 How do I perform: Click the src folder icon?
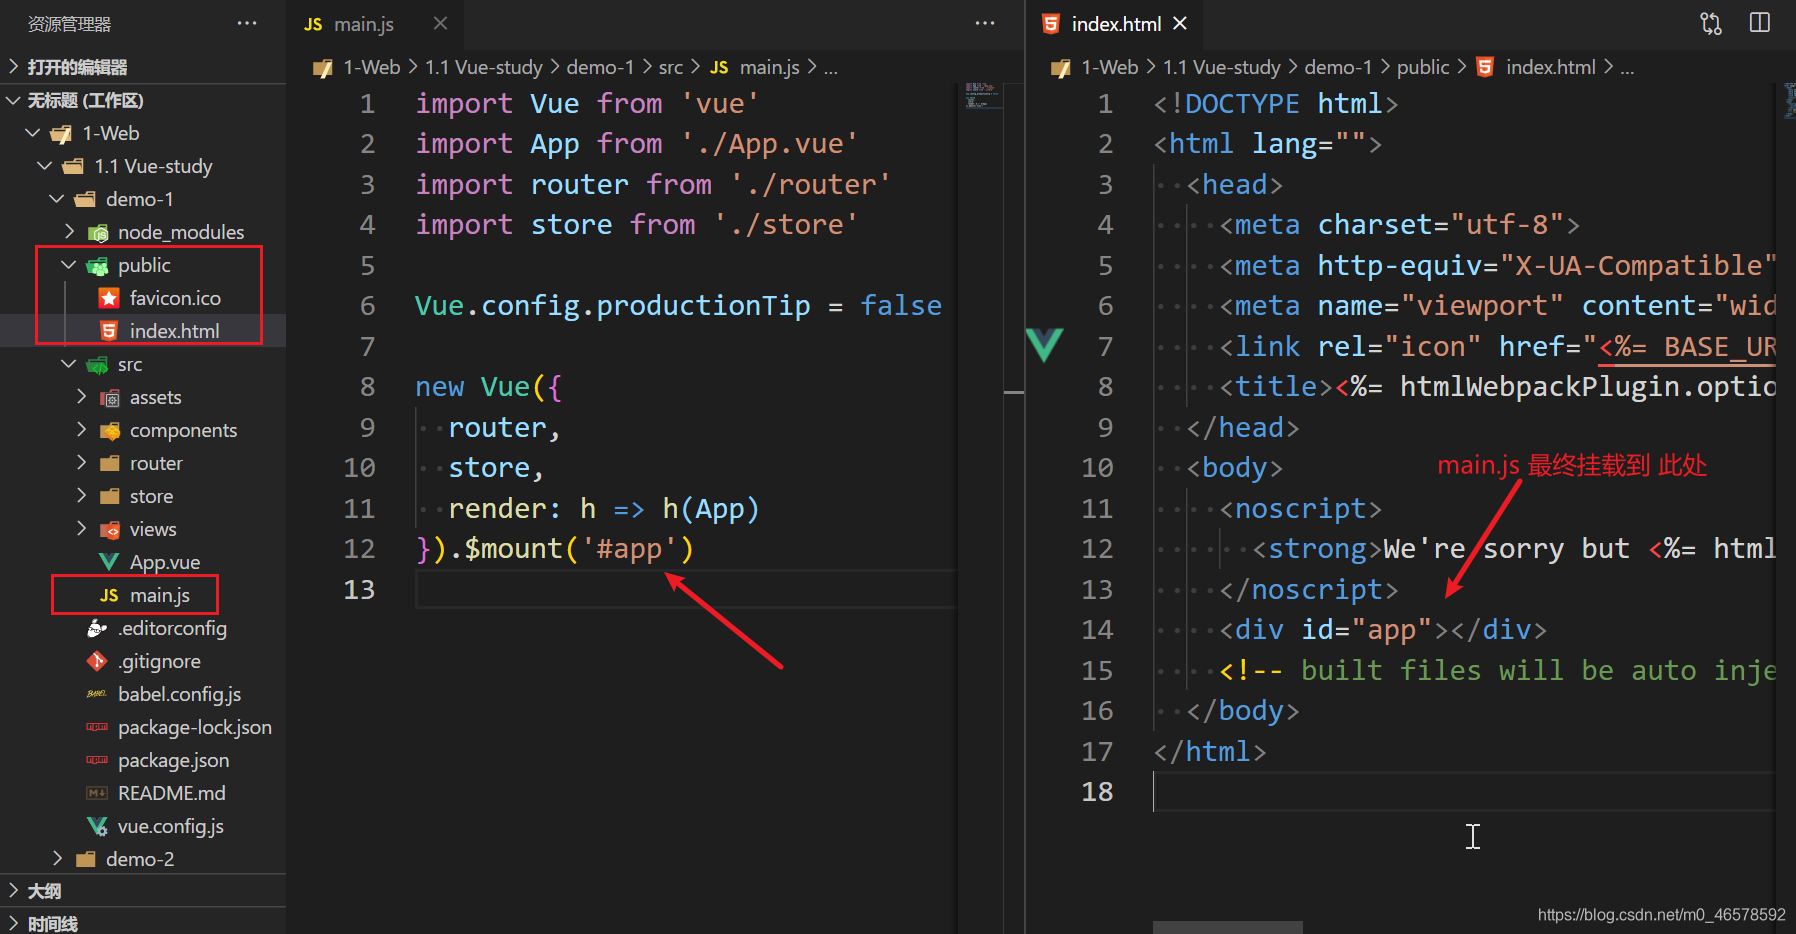(x=98, y=364)
